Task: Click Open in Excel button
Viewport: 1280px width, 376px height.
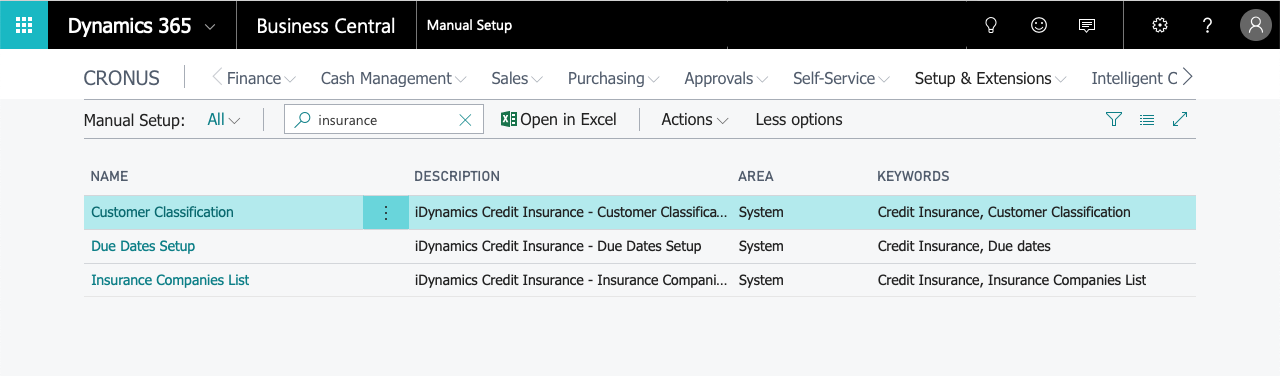Action: (x=559, y=120)
